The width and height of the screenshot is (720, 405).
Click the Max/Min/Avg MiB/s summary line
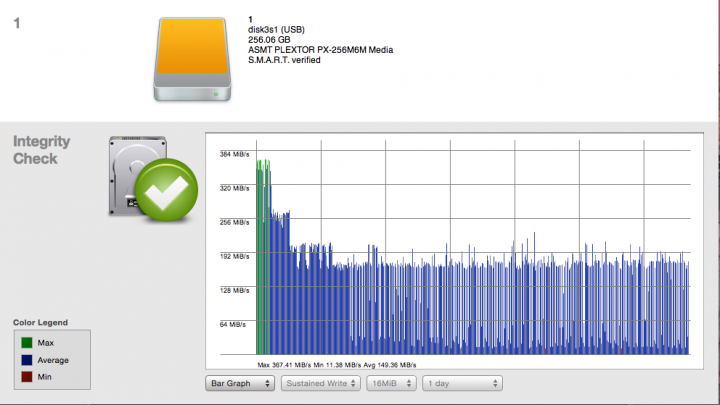pyautogui.click(x=337, y=365)
